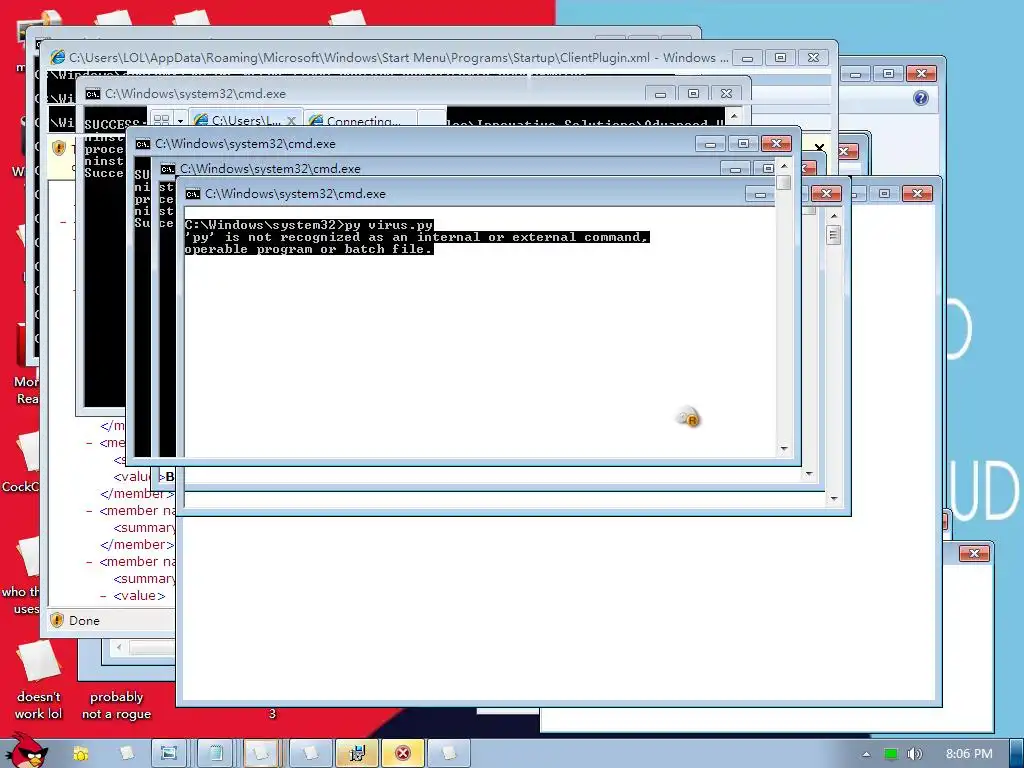Click the Internet Explorer title bar icon
The image size is (1024, 768).
tap(57, 57)
